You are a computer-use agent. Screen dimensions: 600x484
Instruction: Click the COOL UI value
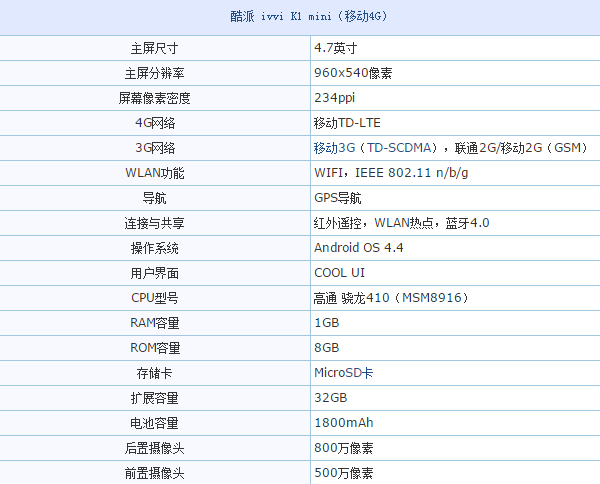pos(339,273)
